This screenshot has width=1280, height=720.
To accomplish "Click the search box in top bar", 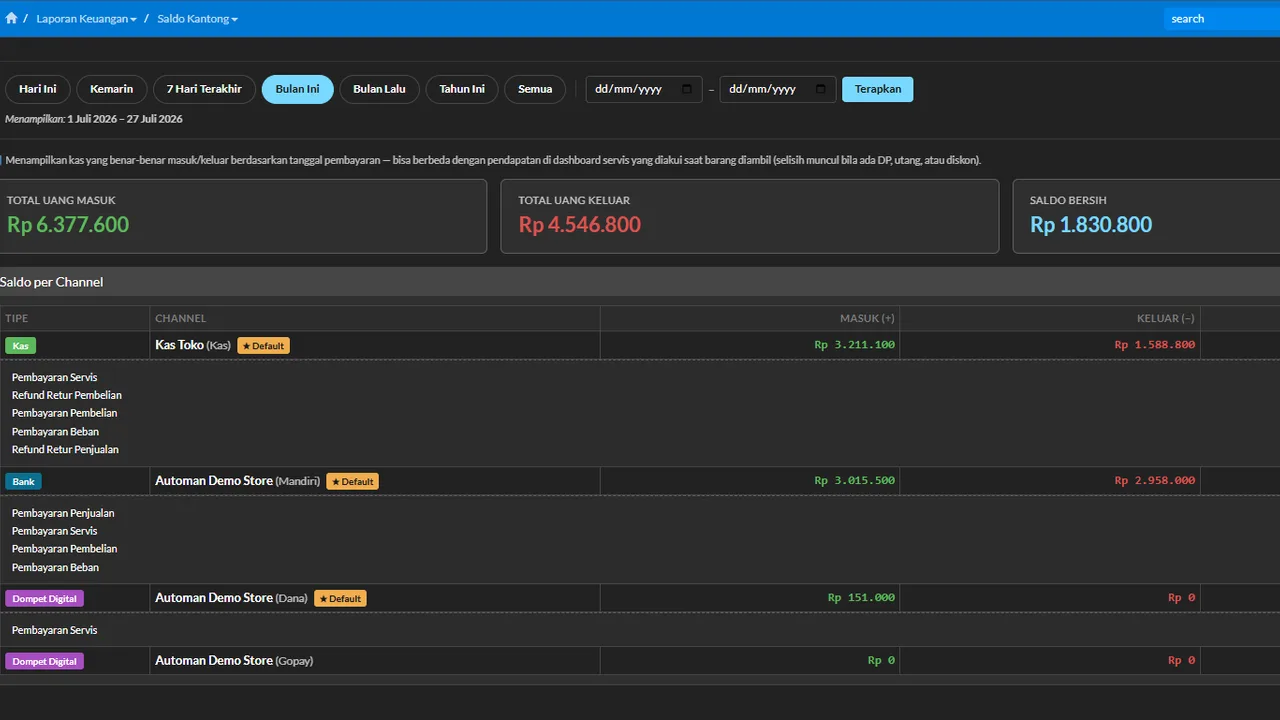I will pyautogui.click(x=1222, y=19).
